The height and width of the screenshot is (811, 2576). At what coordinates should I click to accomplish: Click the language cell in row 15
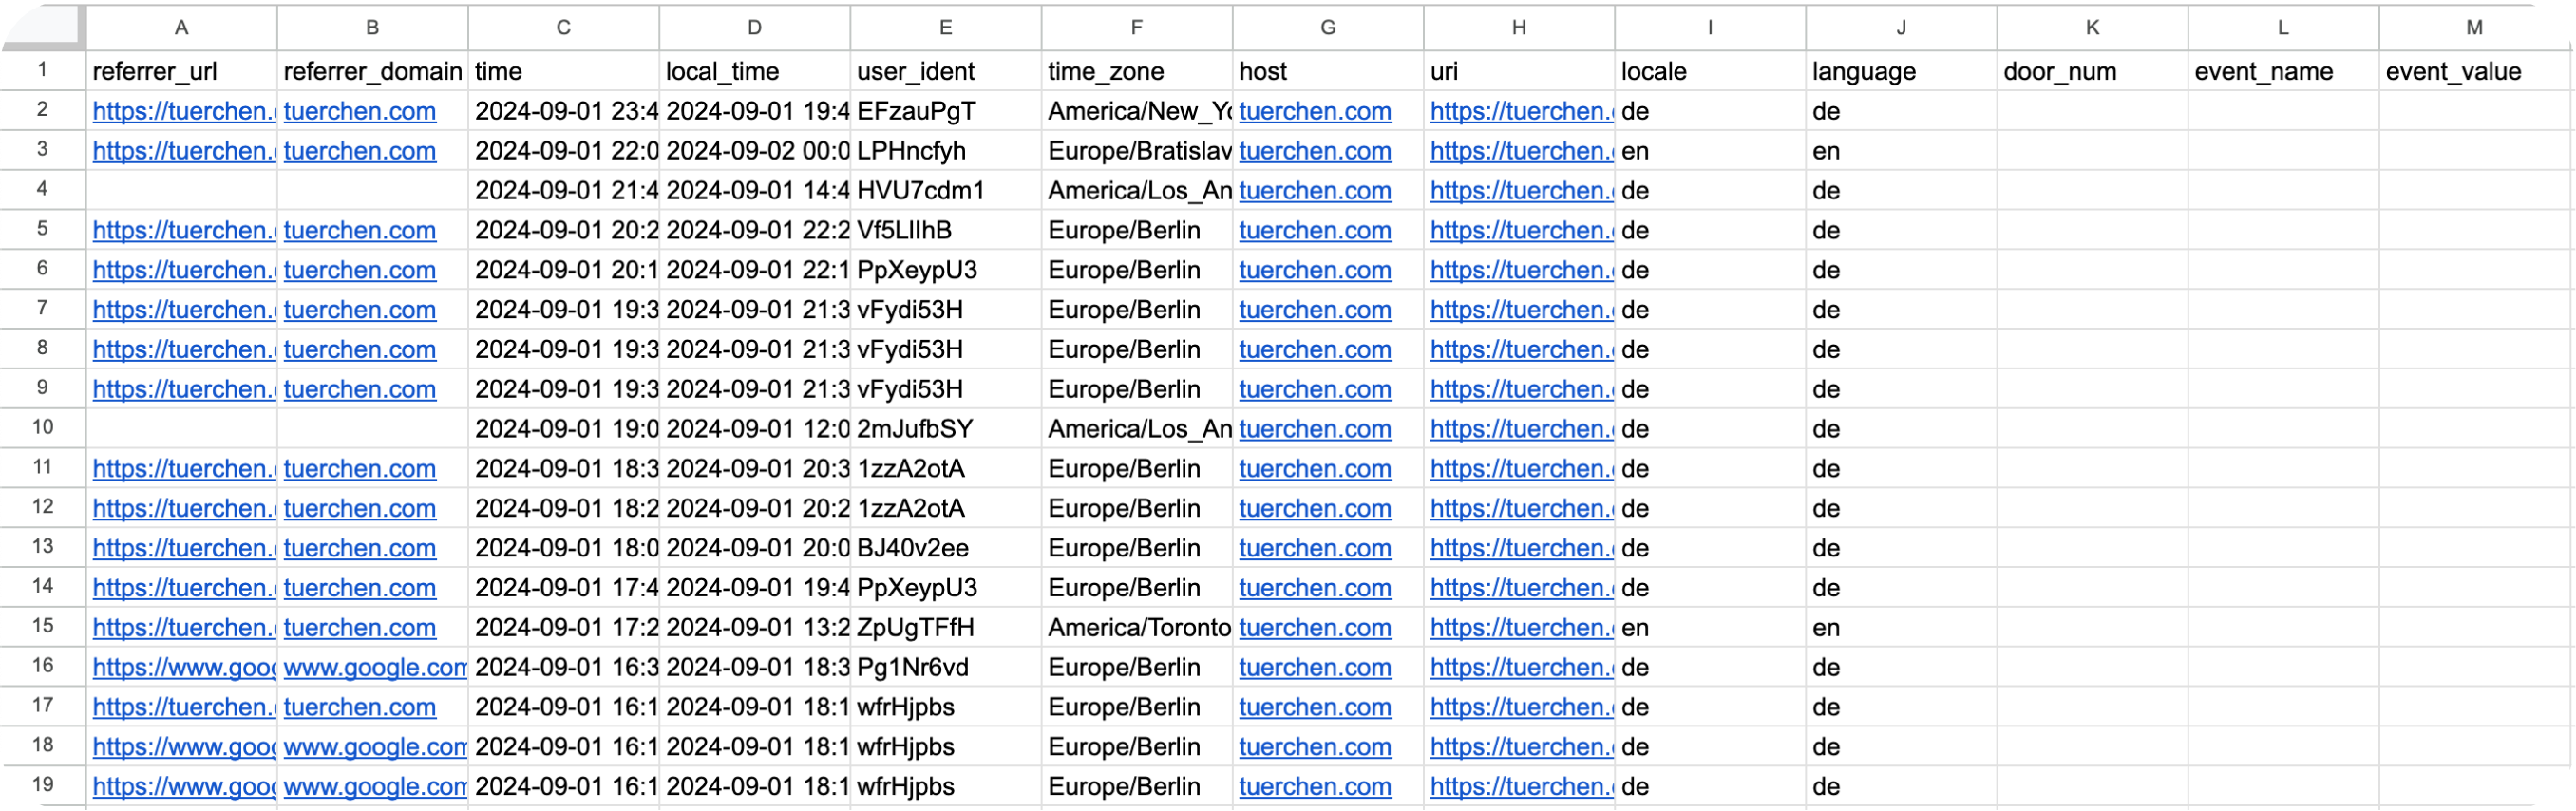click(1898, 627)
